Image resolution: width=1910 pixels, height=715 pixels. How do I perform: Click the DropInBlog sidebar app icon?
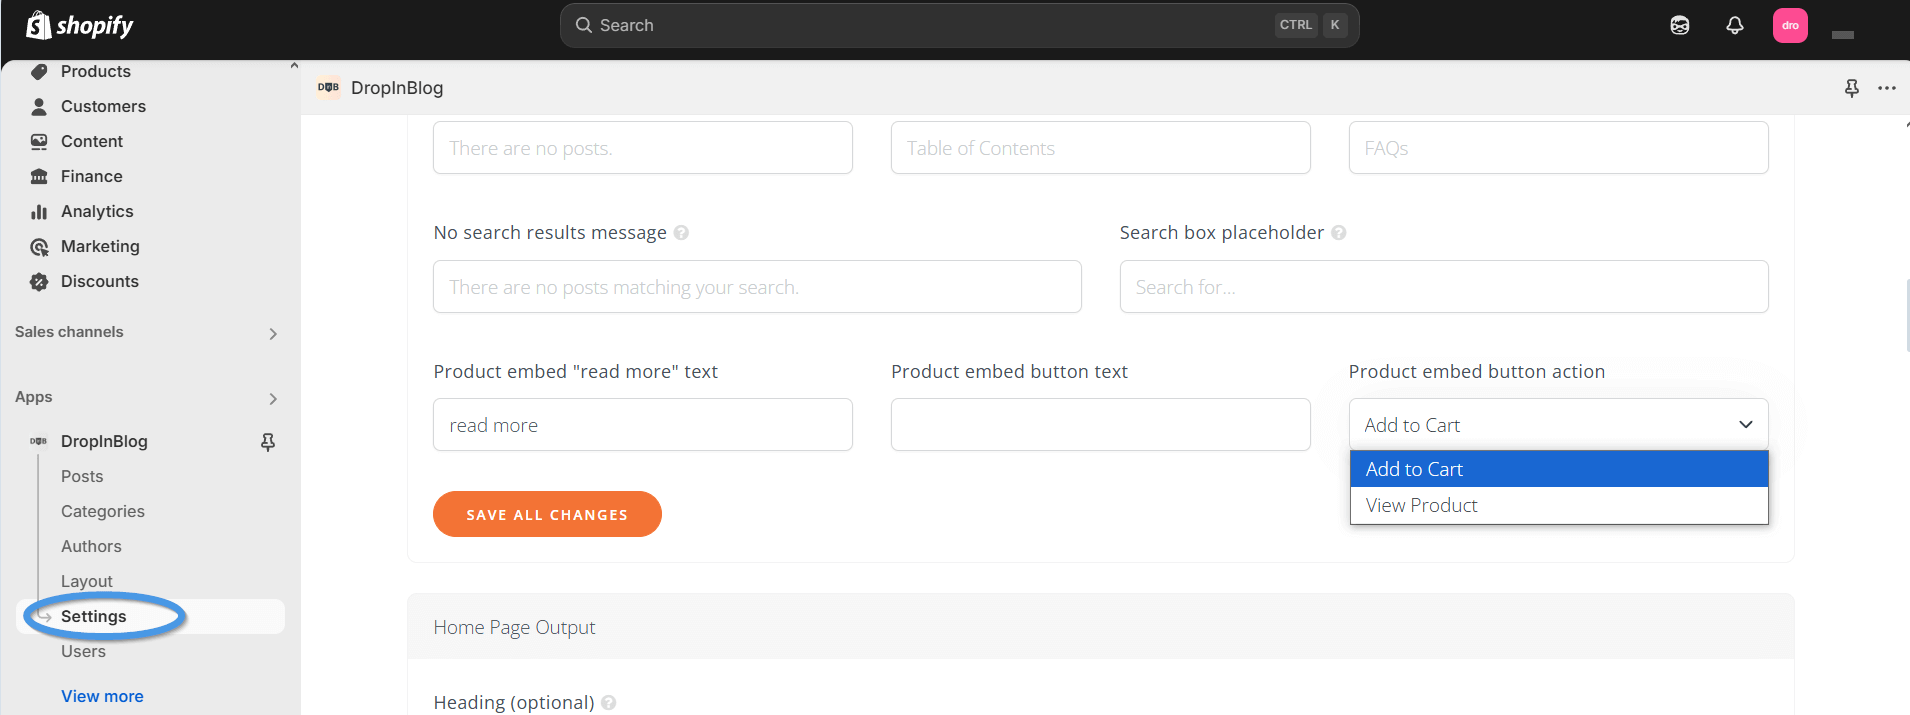coord(39,441)
